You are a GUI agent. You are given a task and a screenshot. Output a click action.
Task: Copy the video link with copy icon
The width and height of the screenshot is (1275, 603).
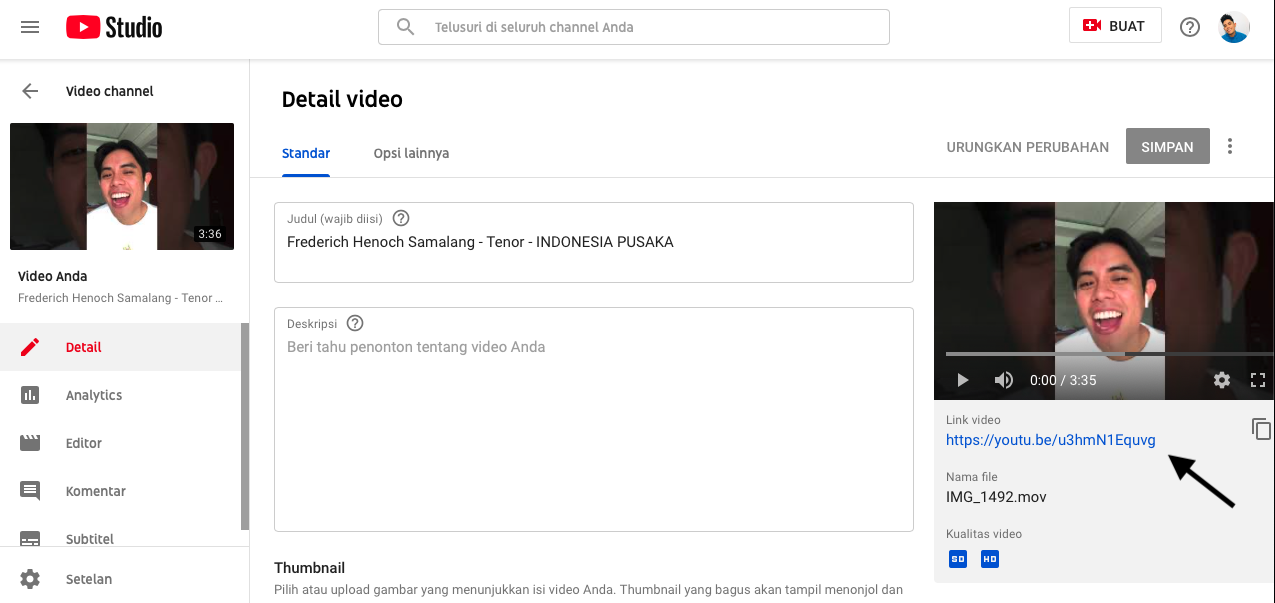[1261, 429]
